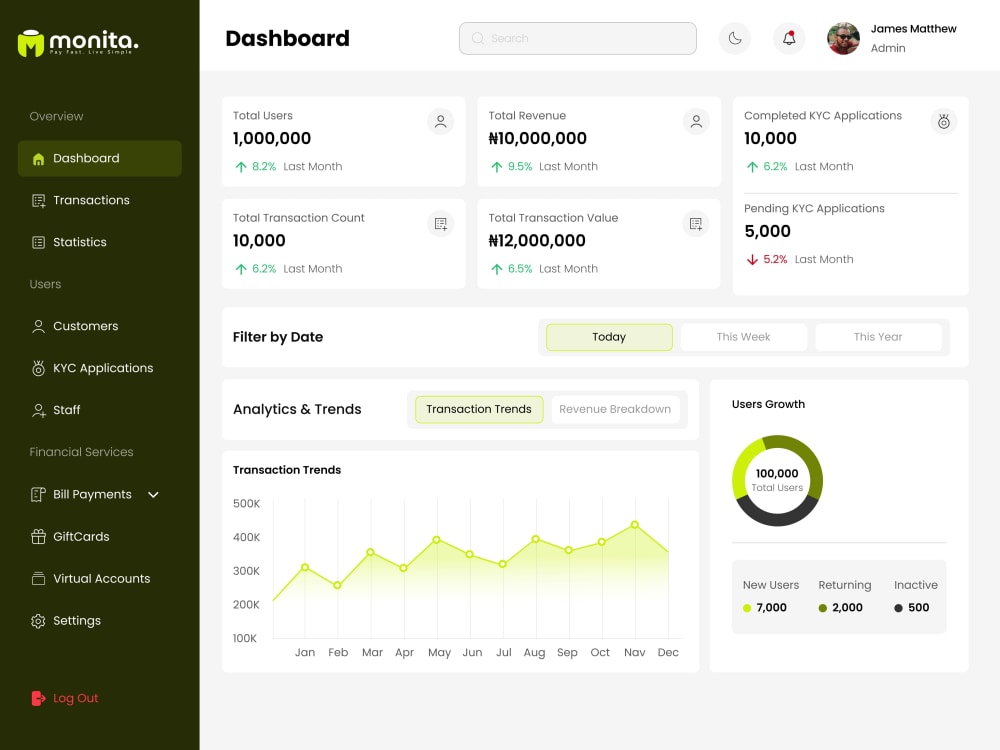1000x750 pixels.
Task: Click the Nov data point on chart
Action: pos(635,525)
